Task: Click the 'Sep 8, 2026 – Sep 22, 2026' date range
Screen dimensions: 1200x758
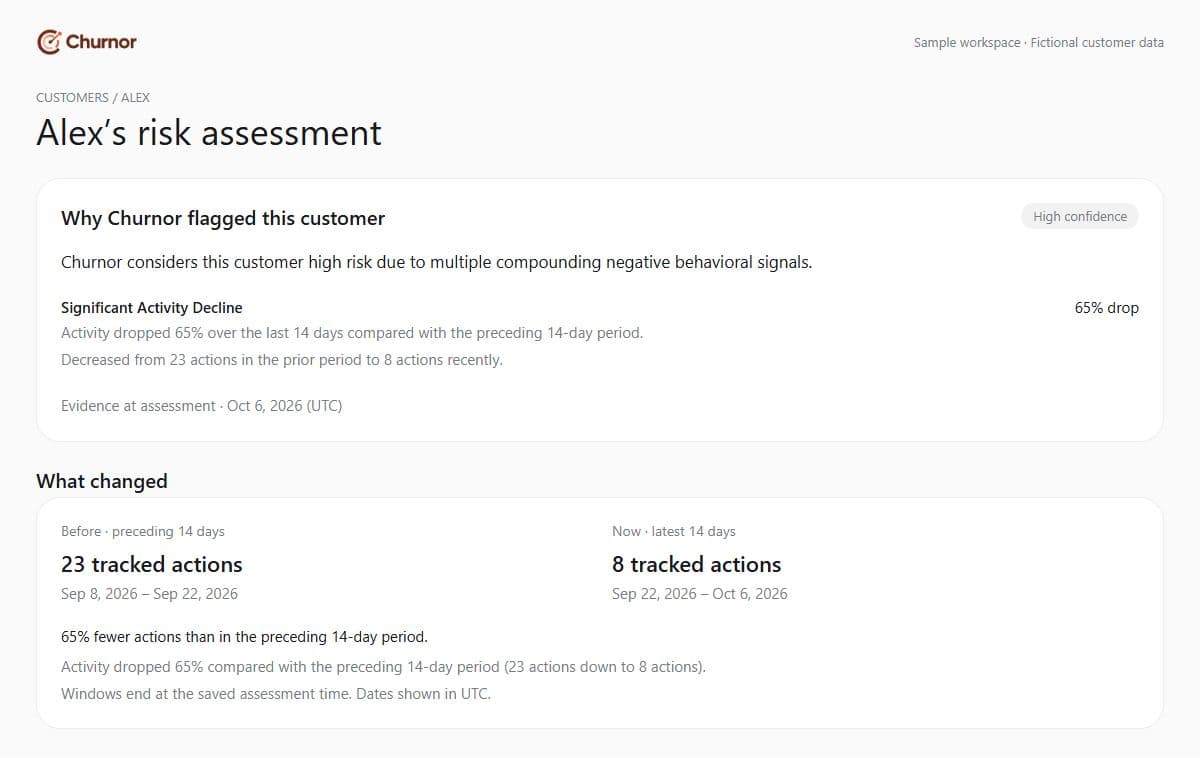Action: [x=150, y=593]
